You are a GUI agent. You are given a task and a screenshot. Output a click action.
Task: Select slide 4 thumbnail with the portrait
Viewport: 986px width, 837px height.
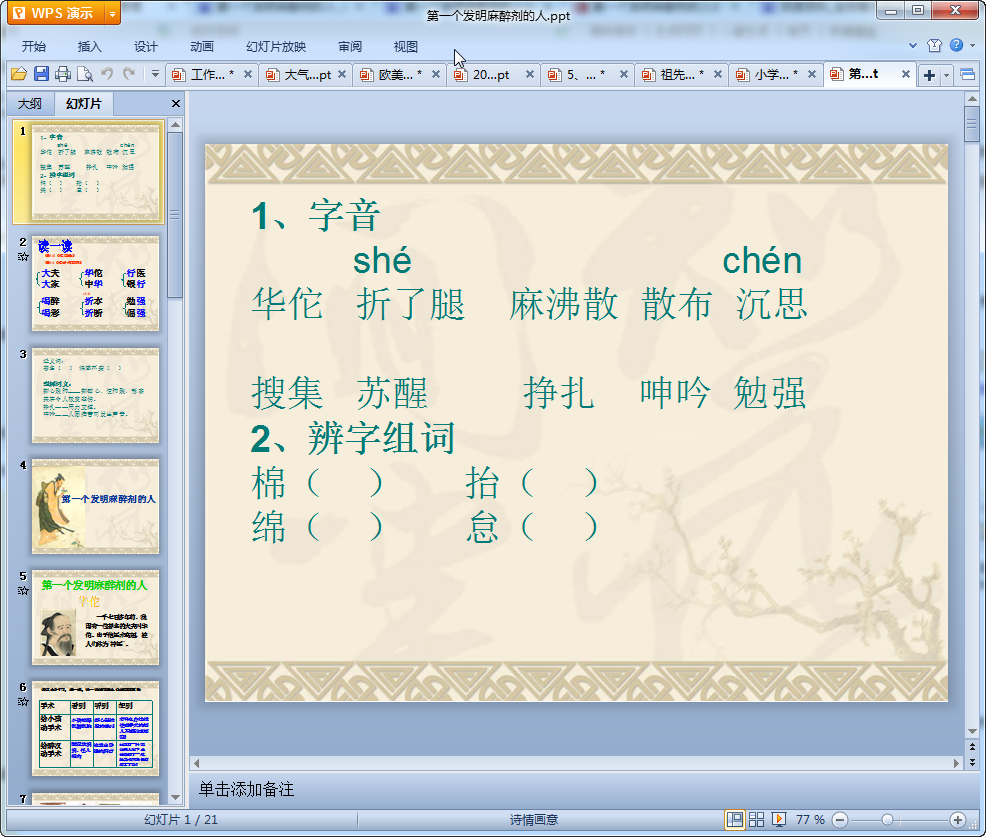pyautogui.click(x=95, y=505)
